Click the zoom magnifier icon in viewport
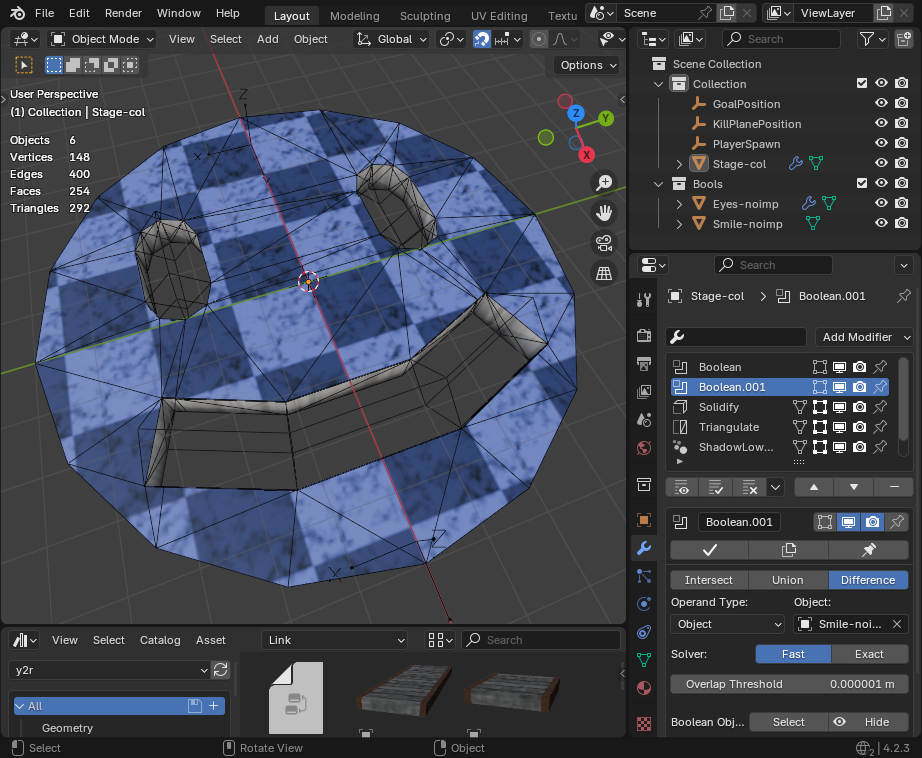This screenshot has width=922, height=758. [604, 182]
